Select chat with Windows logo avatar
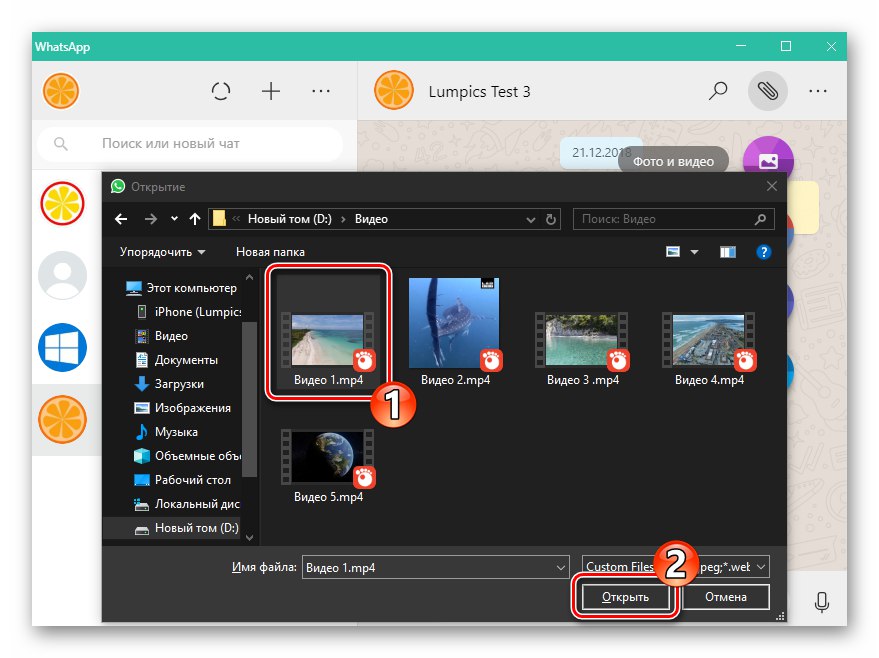This screenshot has width=879, height=658. point(62,347)
